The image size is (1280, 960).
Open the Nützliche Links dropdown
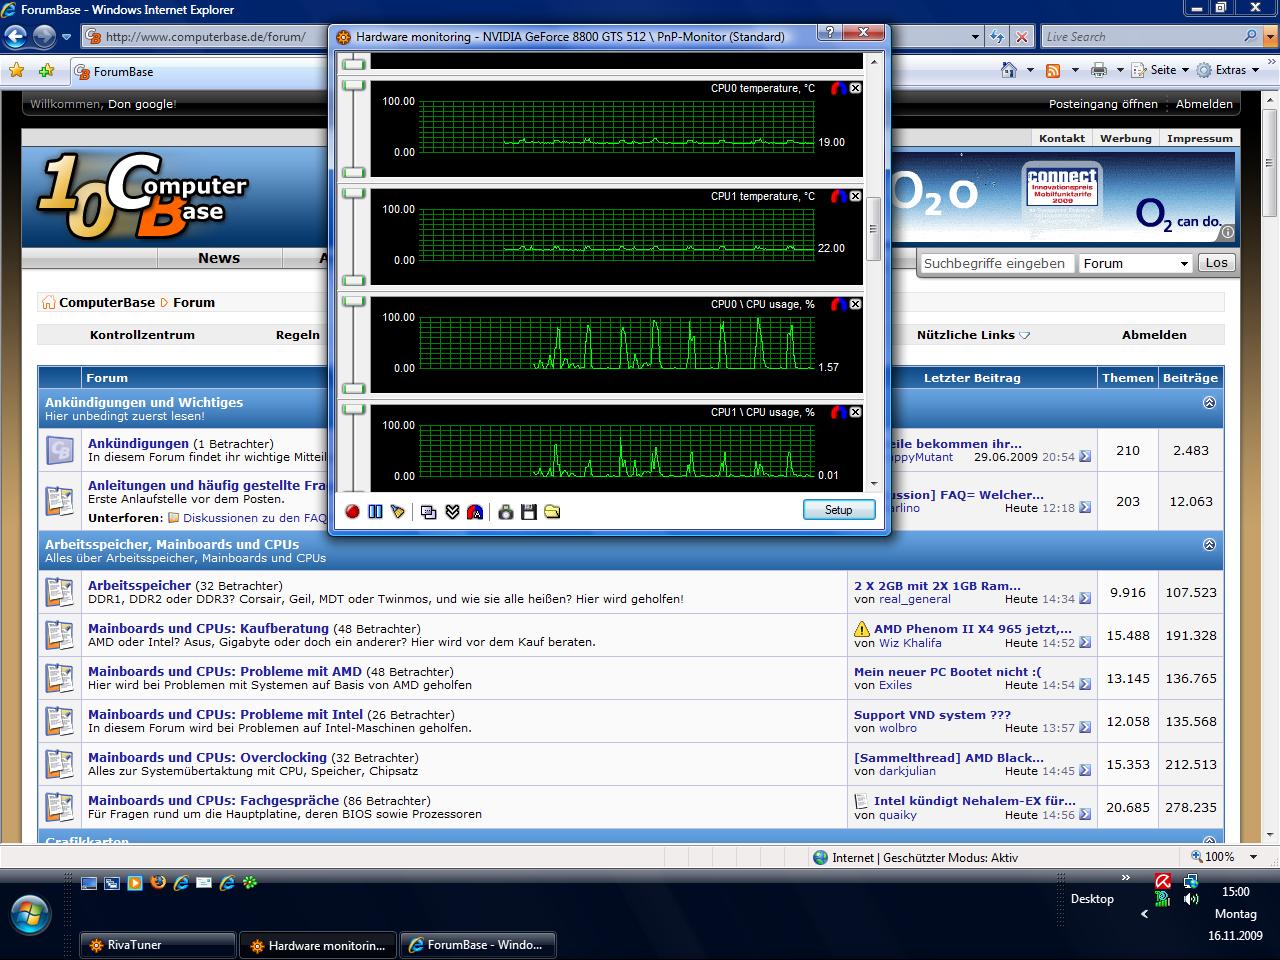(x=973, y=335)
